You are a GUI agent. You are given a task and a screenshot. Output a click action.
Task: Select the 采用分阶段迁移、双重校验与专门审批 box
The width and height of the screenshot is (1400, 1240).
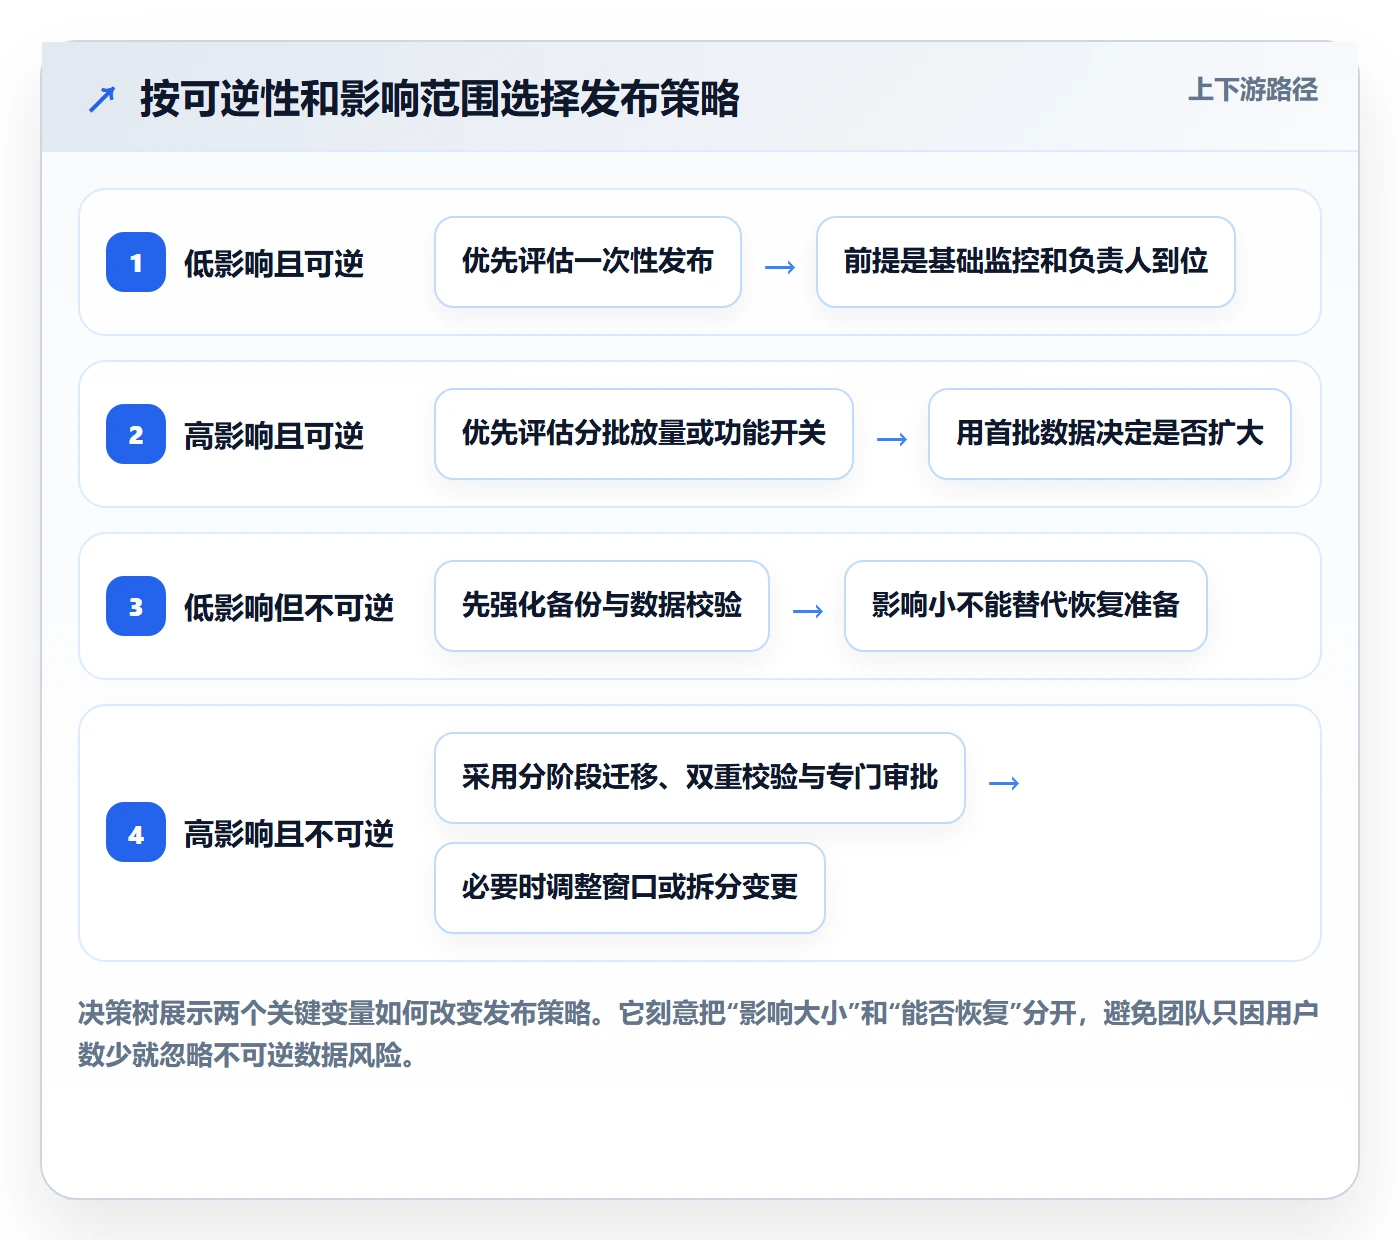pyautogui.click(x=700, y=778)
